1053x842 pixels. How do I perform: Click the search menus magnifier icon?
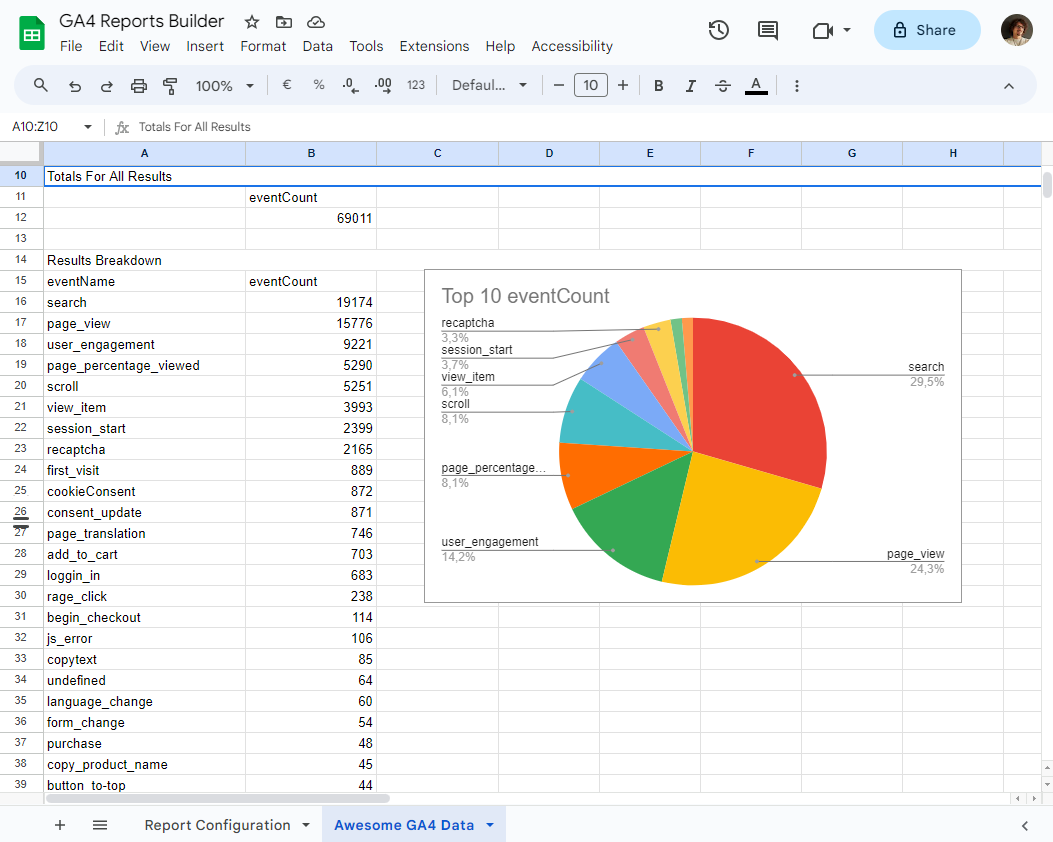41,86
